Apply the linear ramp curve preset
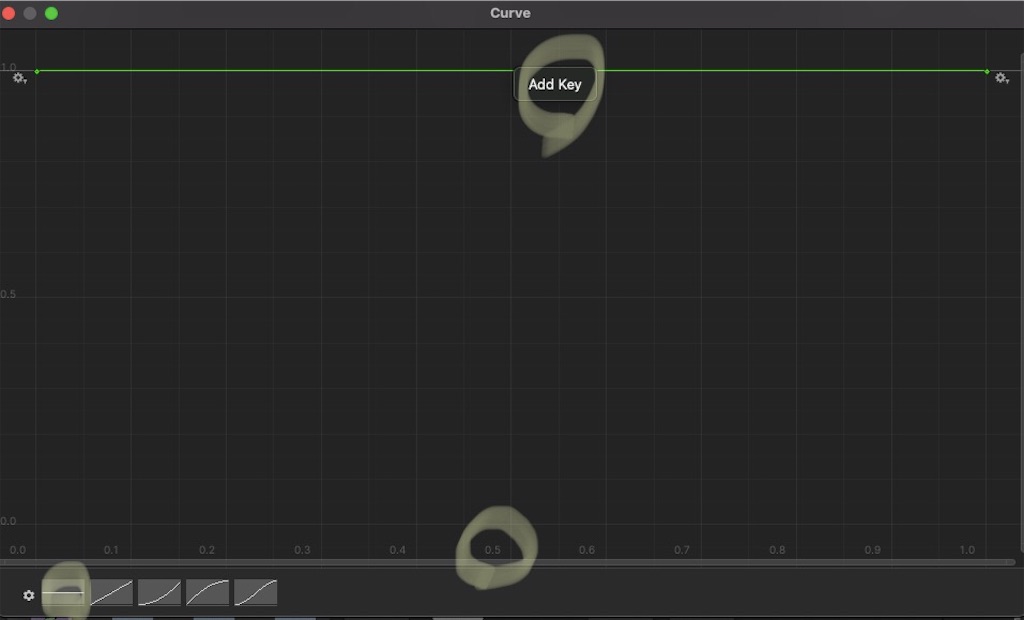Viewport: 1024px width, 620px height. 111,593
